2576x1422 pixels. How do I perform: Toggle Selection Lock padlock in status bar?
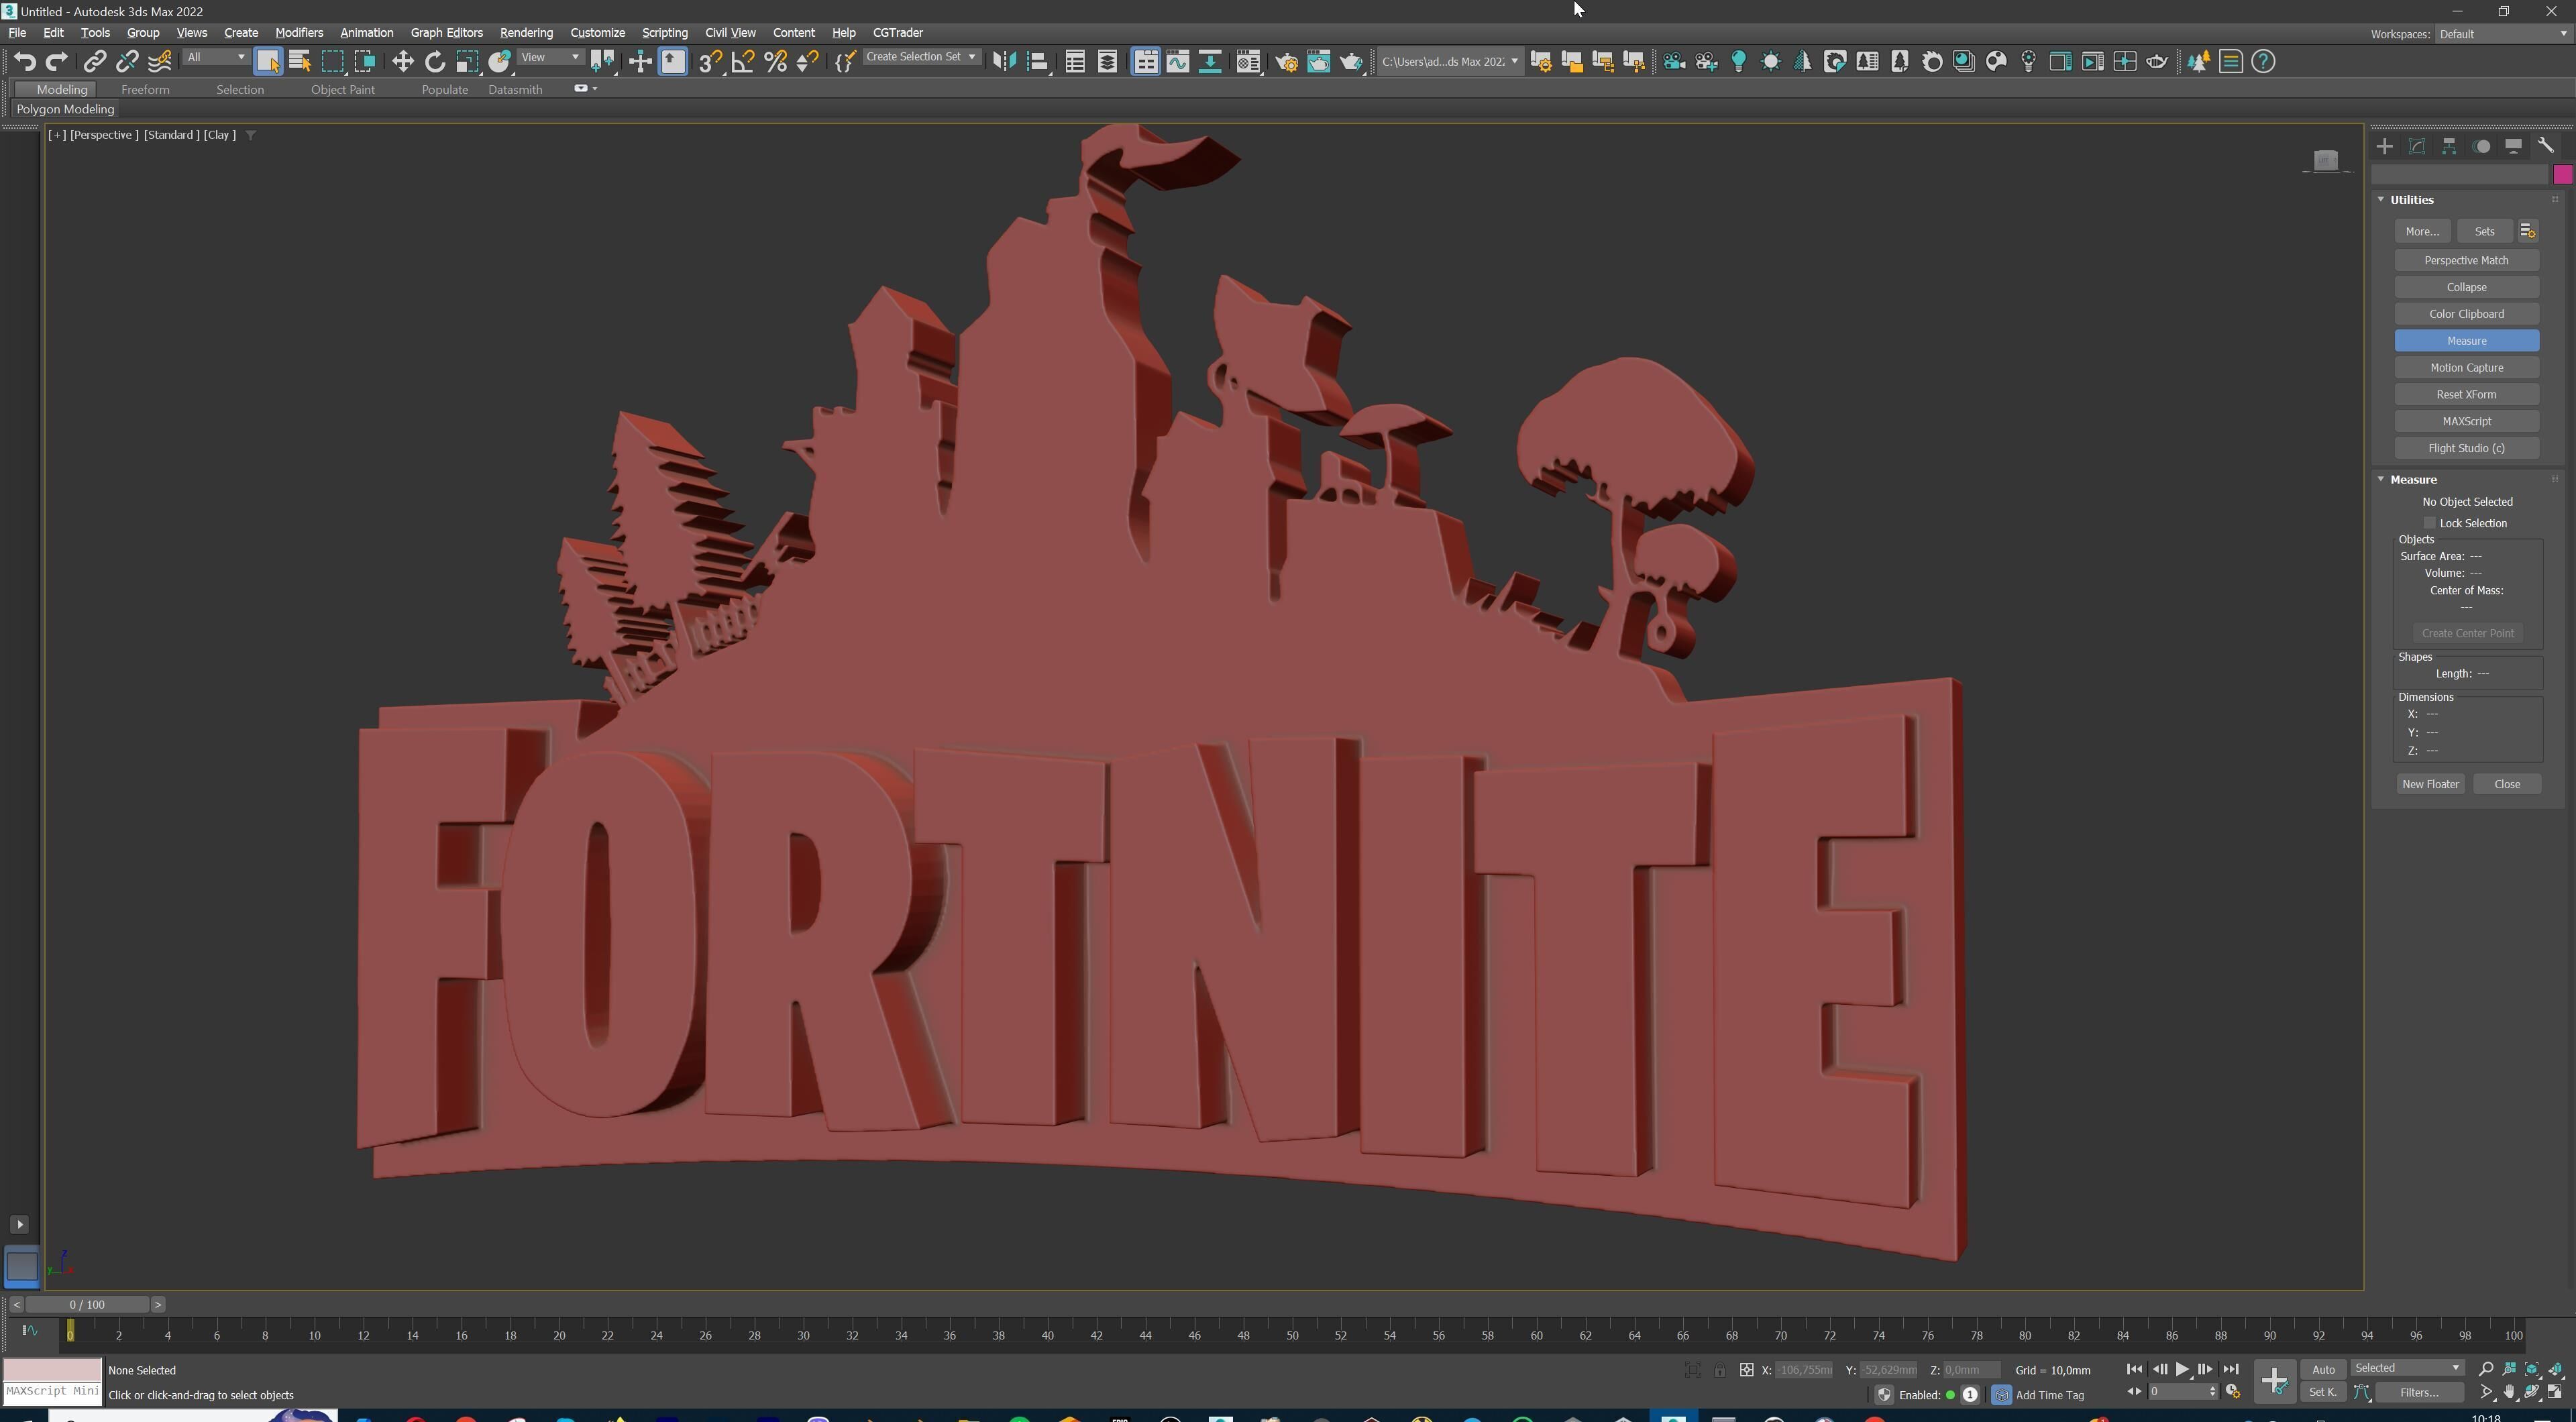click(x=1719, y=1371)
